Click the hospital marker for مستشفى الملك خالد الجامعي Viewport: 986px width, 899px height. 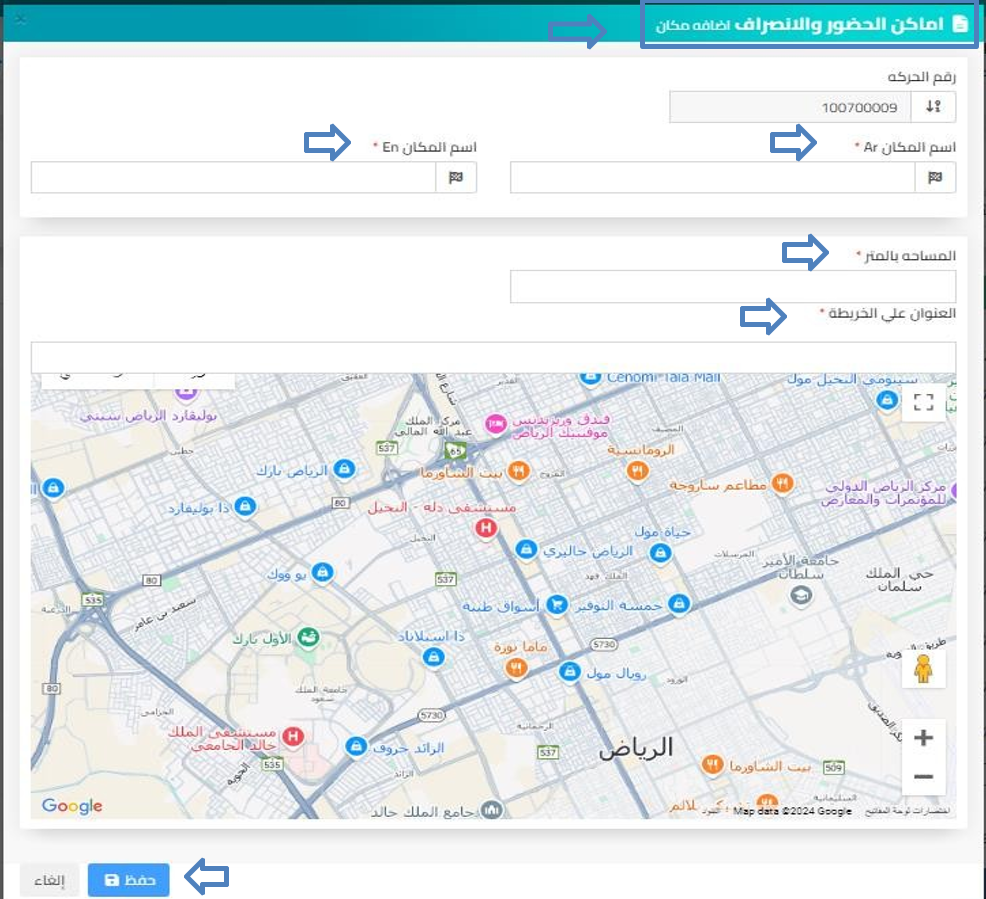coord(293,737)
